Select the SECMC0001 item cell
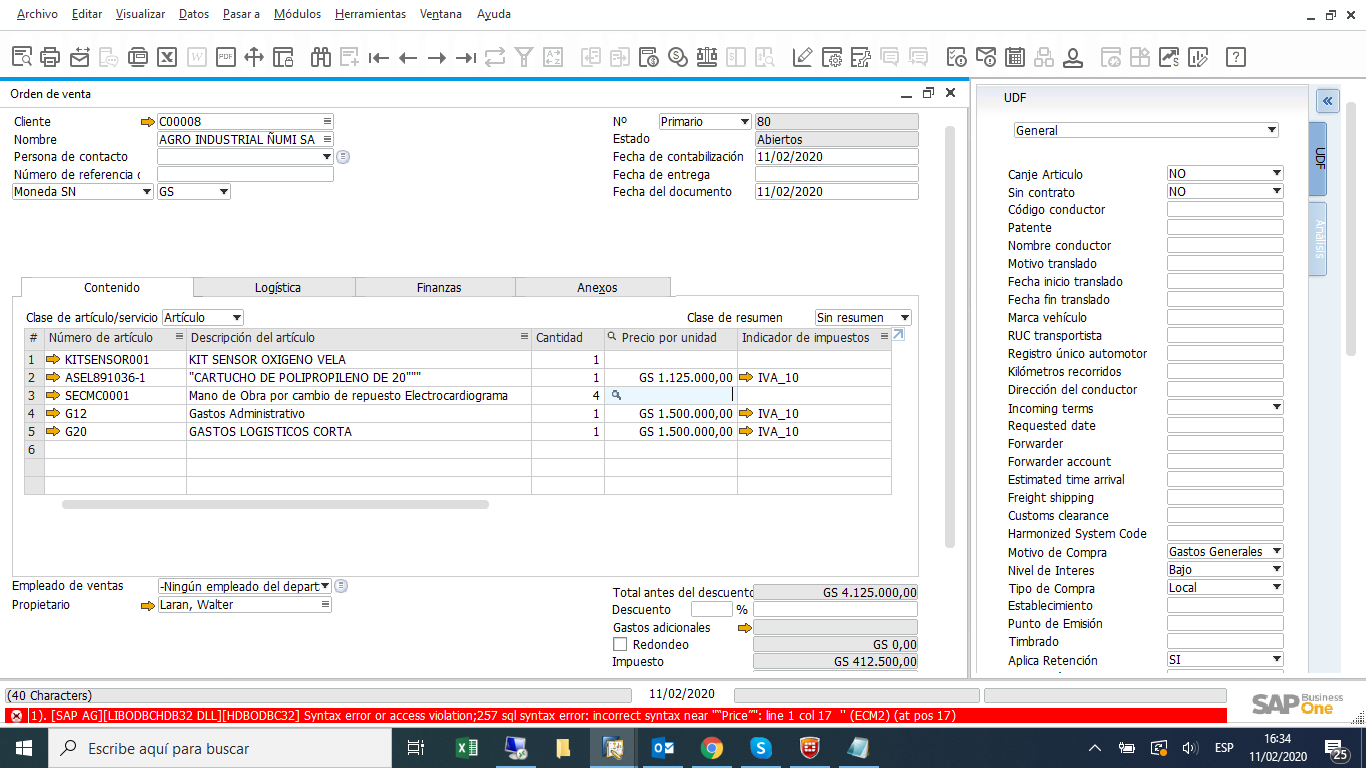 115,395
